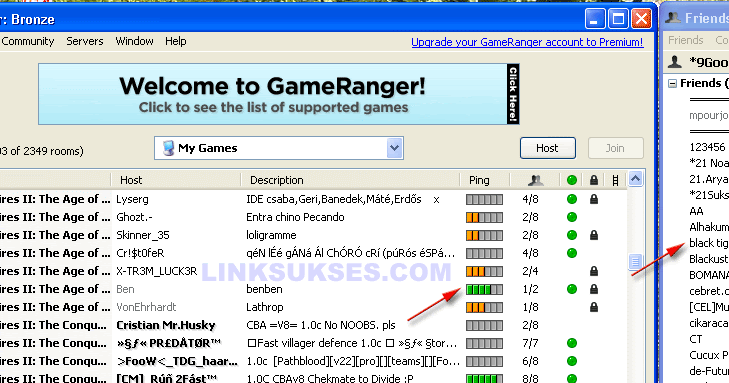Click the 7/7 player count
The image size is (729, 383).
tap(530, 343)
